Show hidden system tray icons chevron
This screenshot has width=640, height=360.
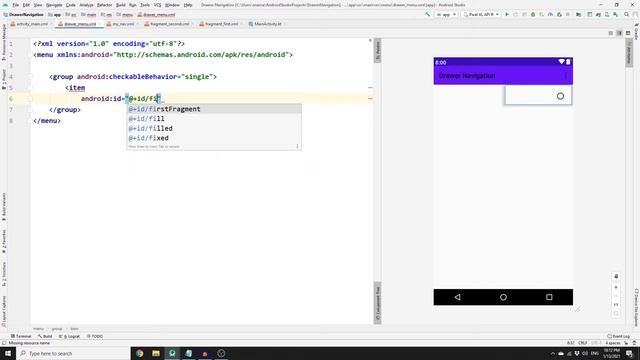point(553,353)
